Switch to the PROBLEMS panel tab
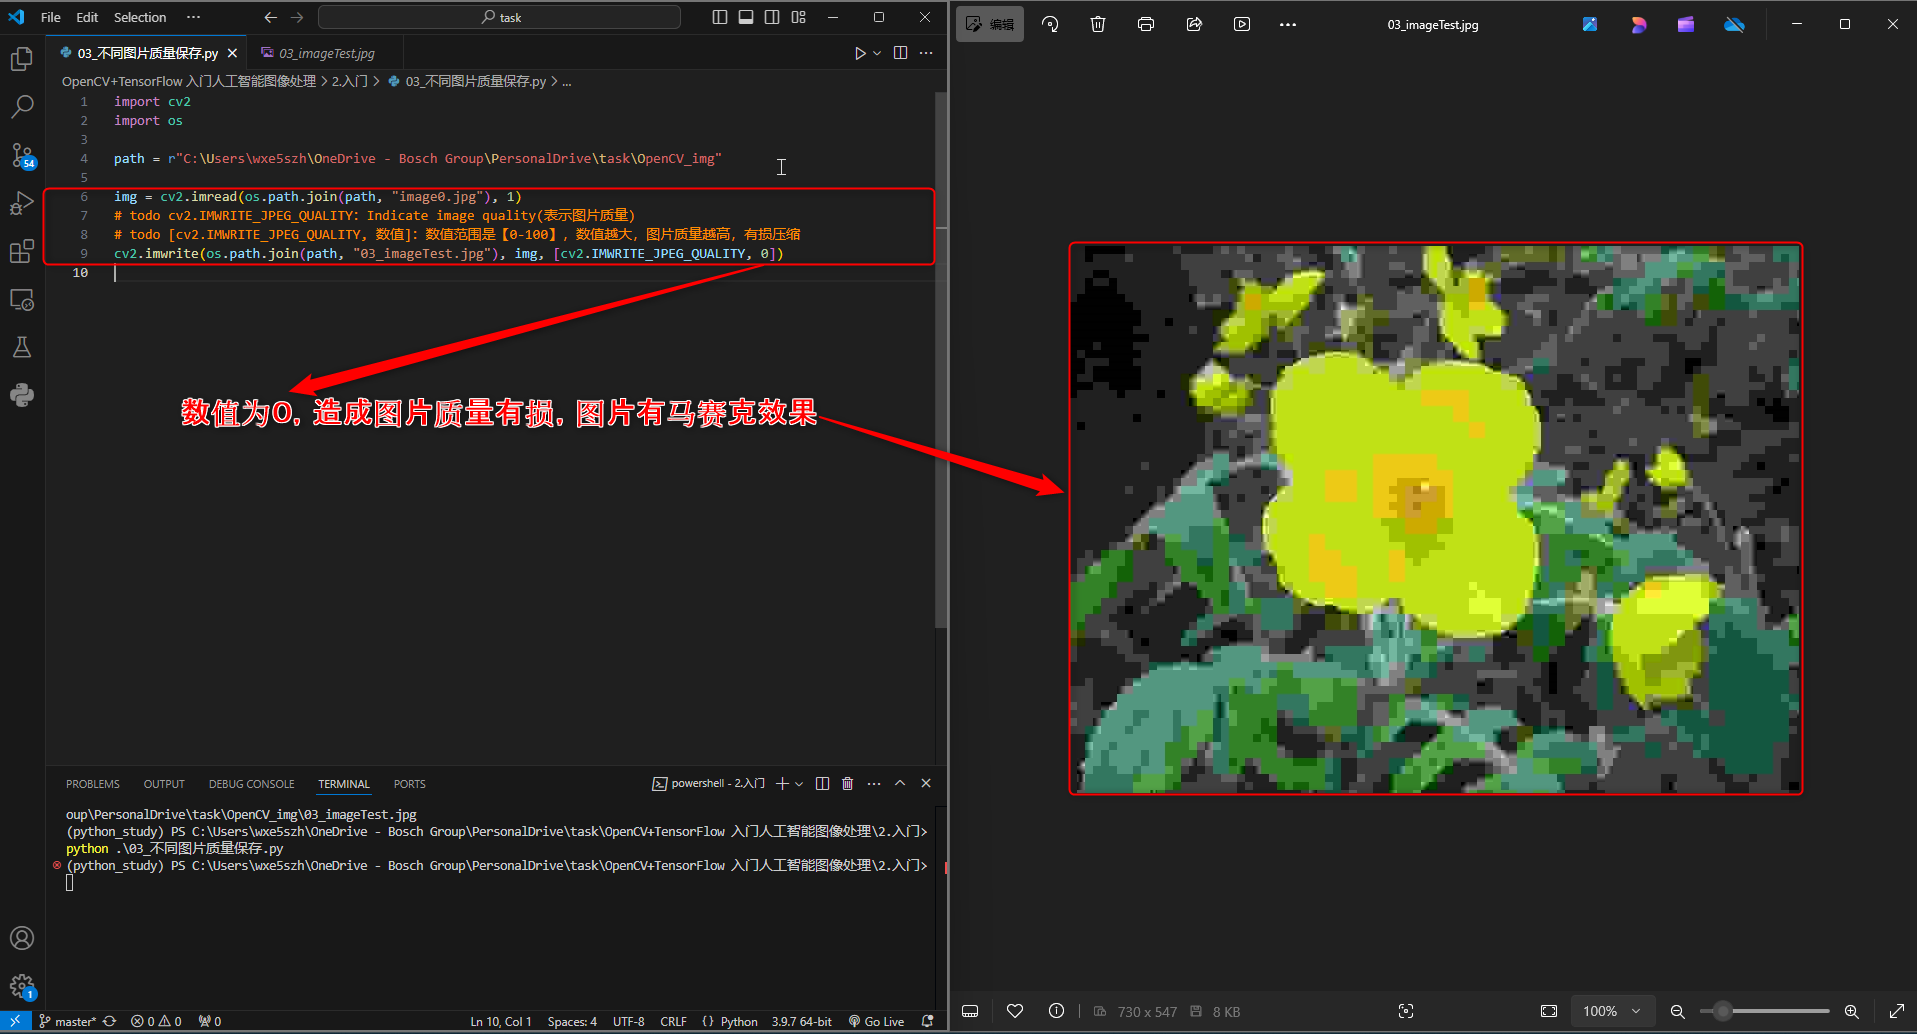Image resolution: width=1917 pixels, height=1034 pixels. click(93, 784)
